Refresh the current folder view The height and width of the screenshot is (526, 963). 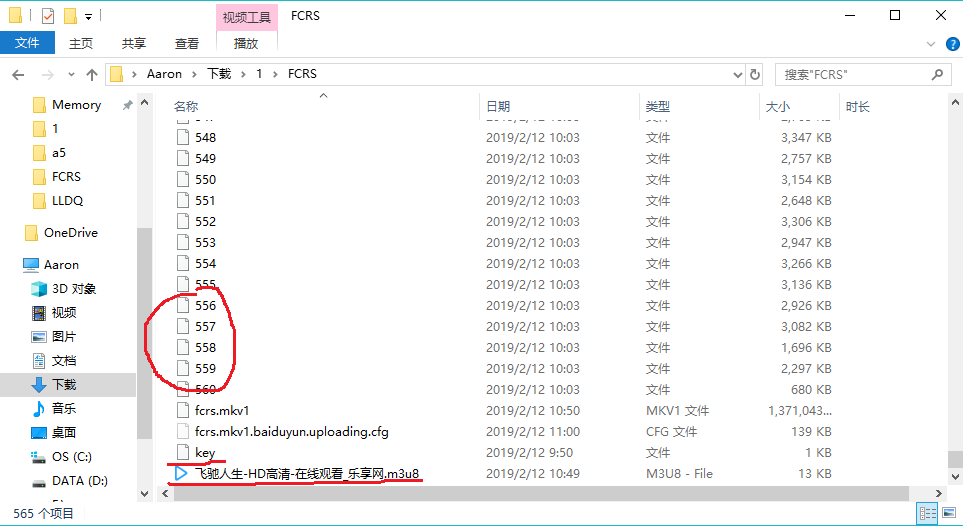click(x=754, y=74)
